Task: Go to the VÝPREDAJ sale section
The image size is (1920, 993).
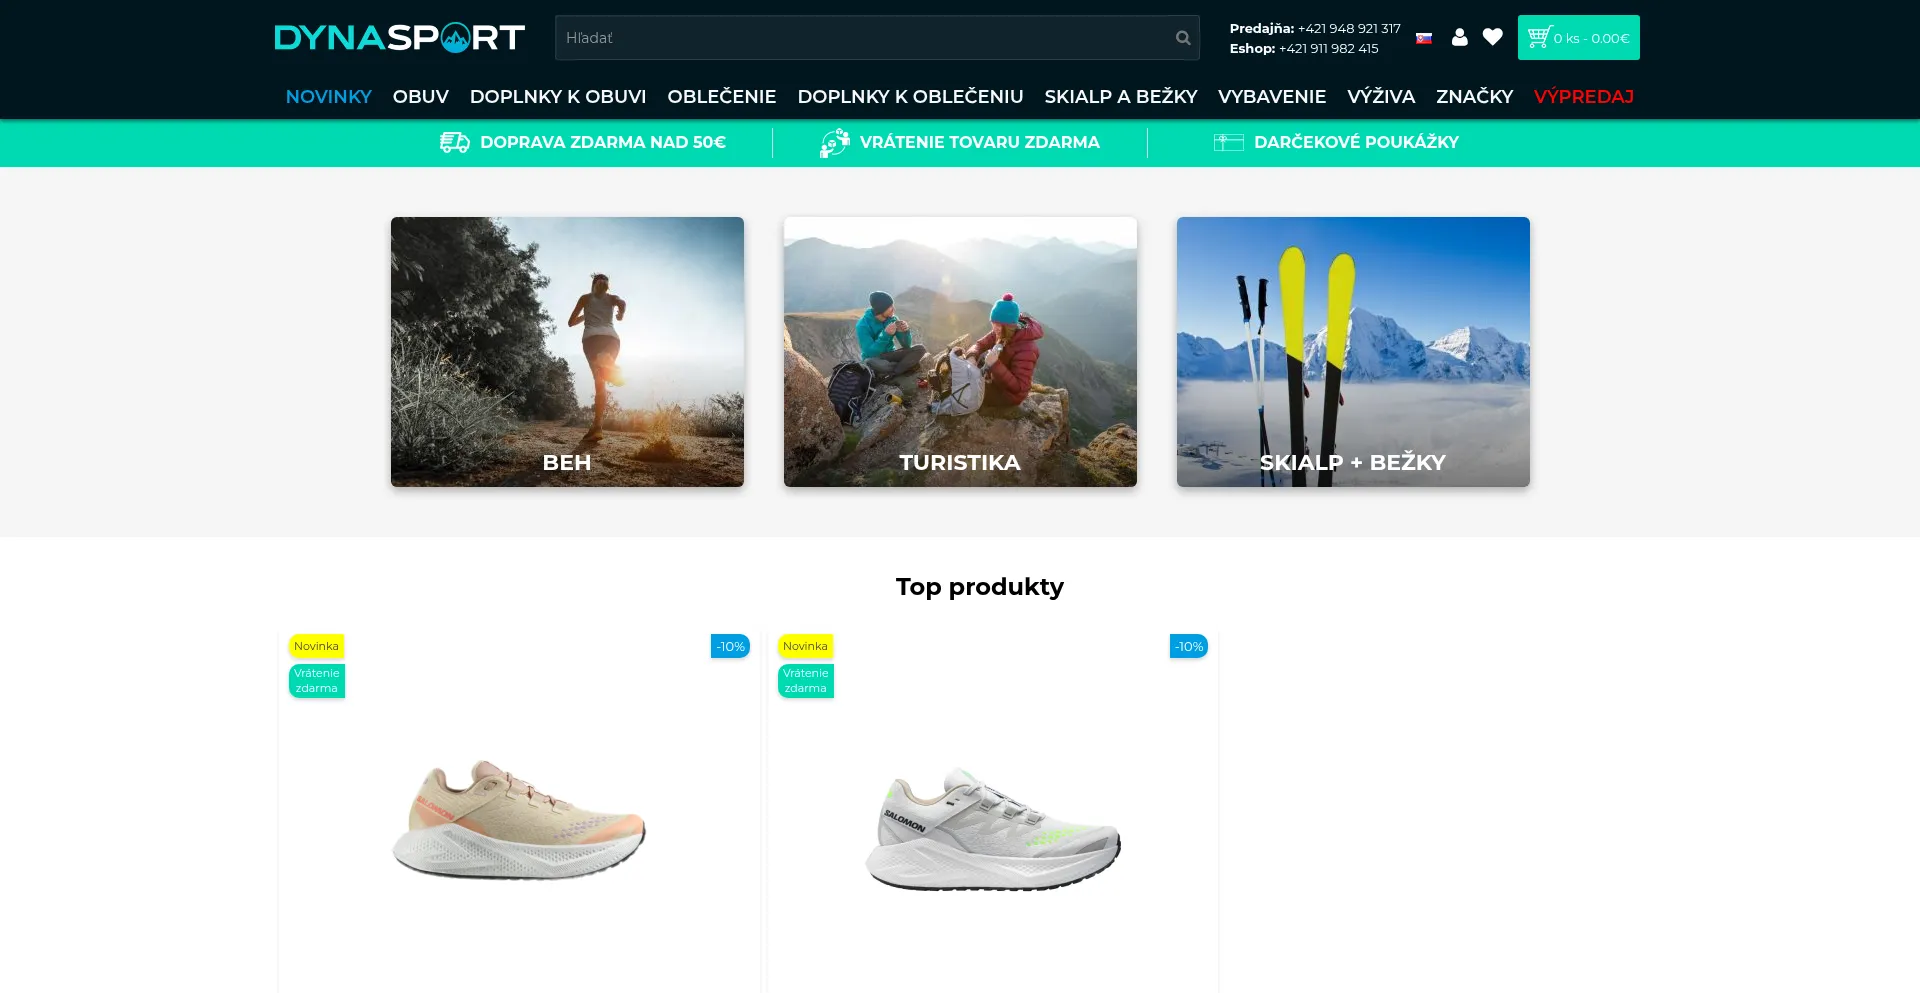Action: (x=1584, y=96)
